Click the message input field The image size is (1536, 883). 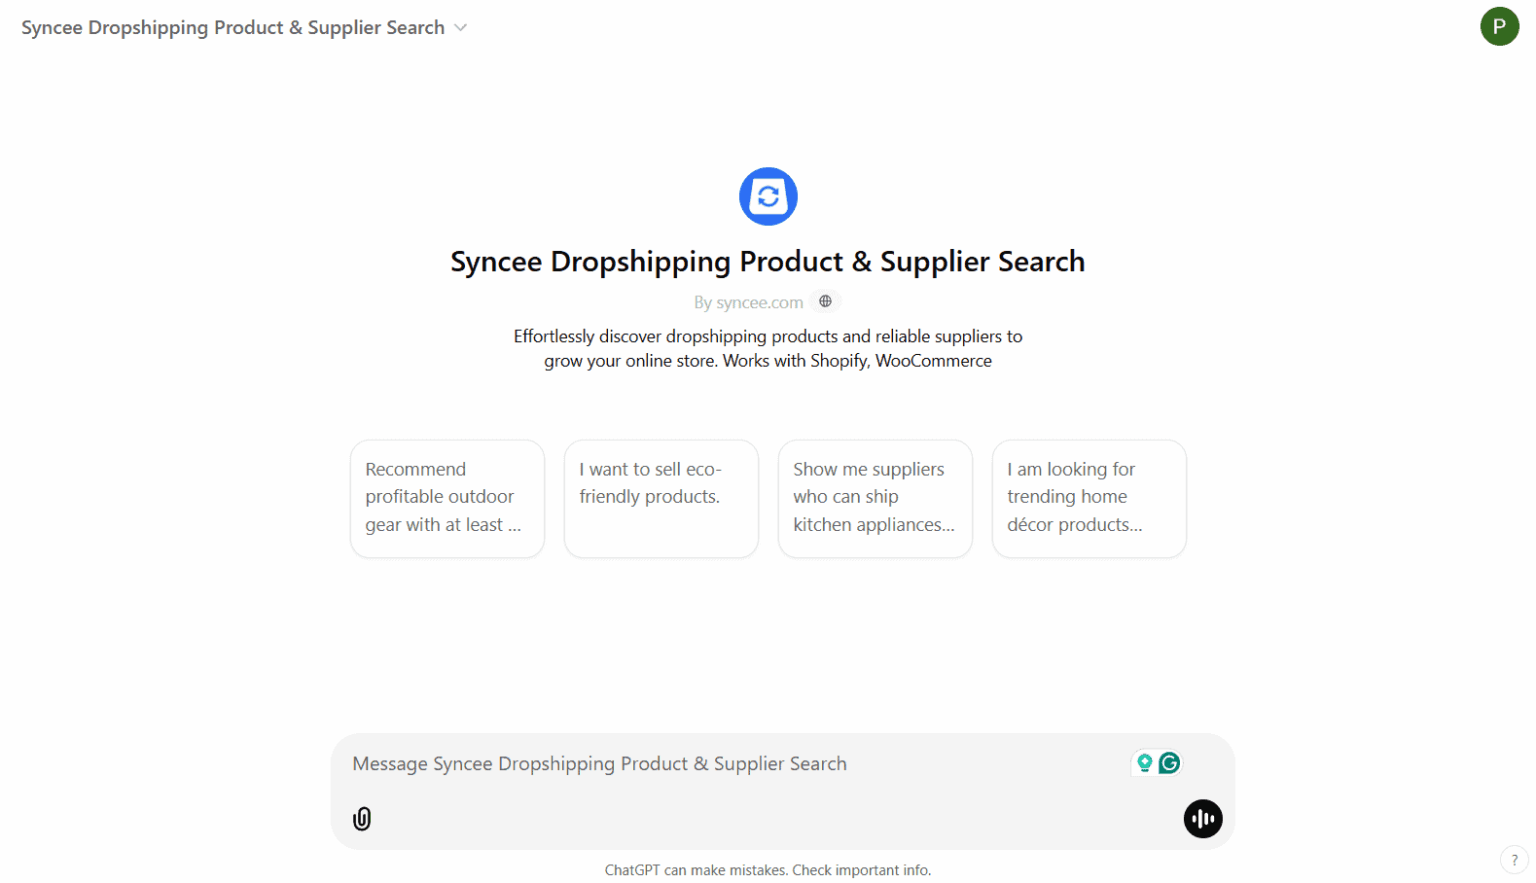pyautogui.click(x=700, y=763)
